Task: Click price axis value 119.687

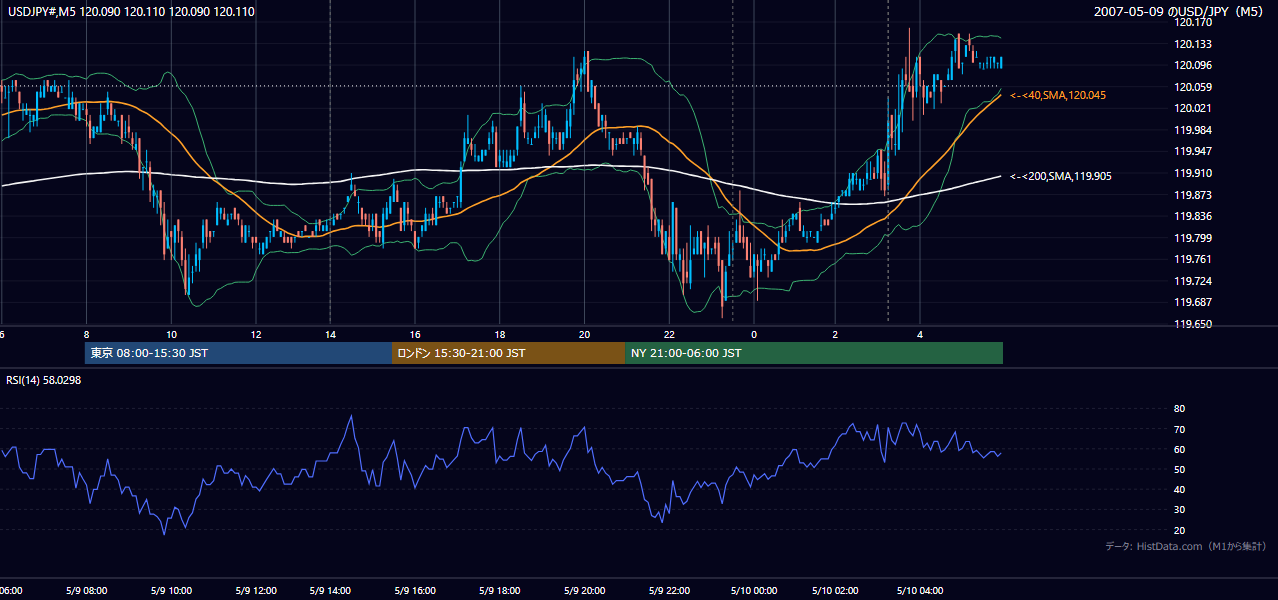Action: 1193,303
